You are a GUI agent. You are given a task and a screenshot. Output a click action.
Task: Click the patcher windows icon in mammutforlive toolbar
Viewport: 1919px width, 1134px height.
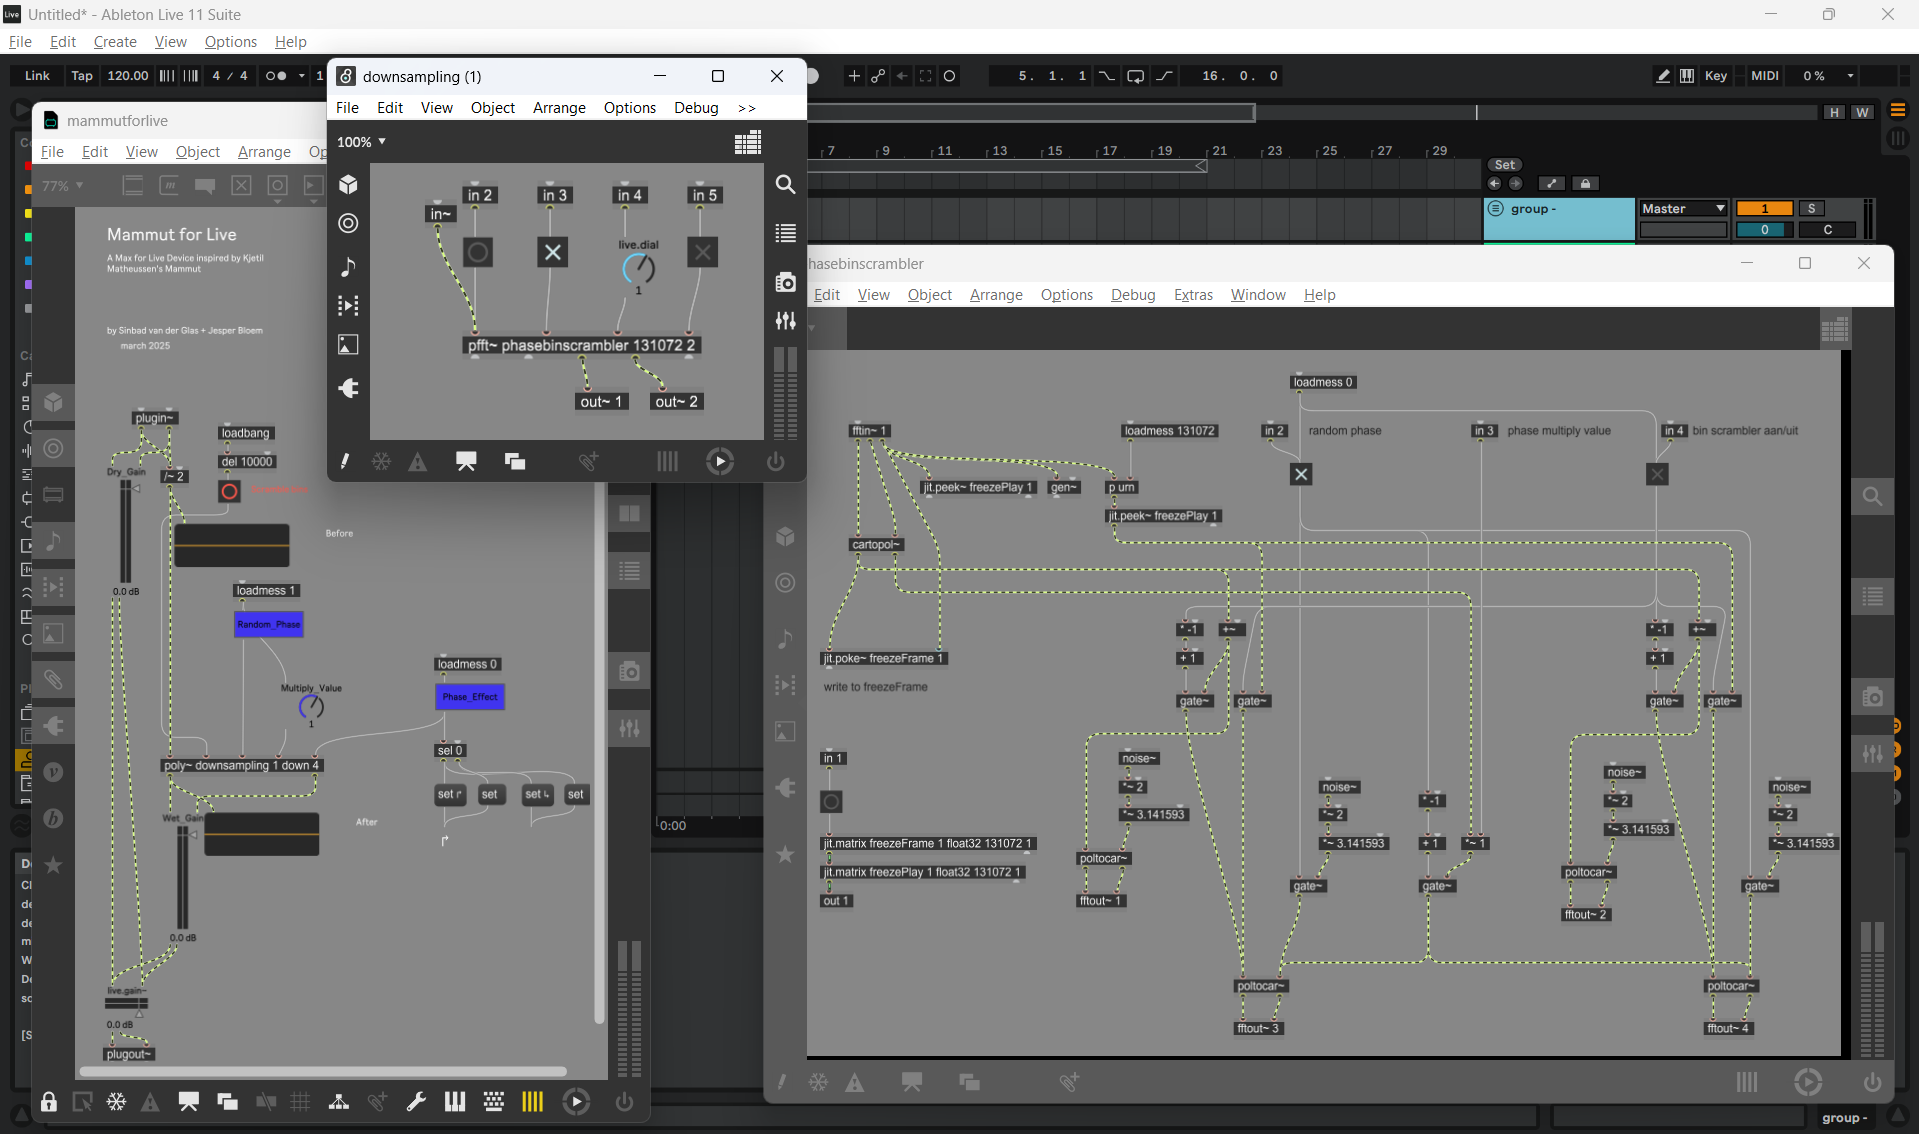pos(228,1102)
